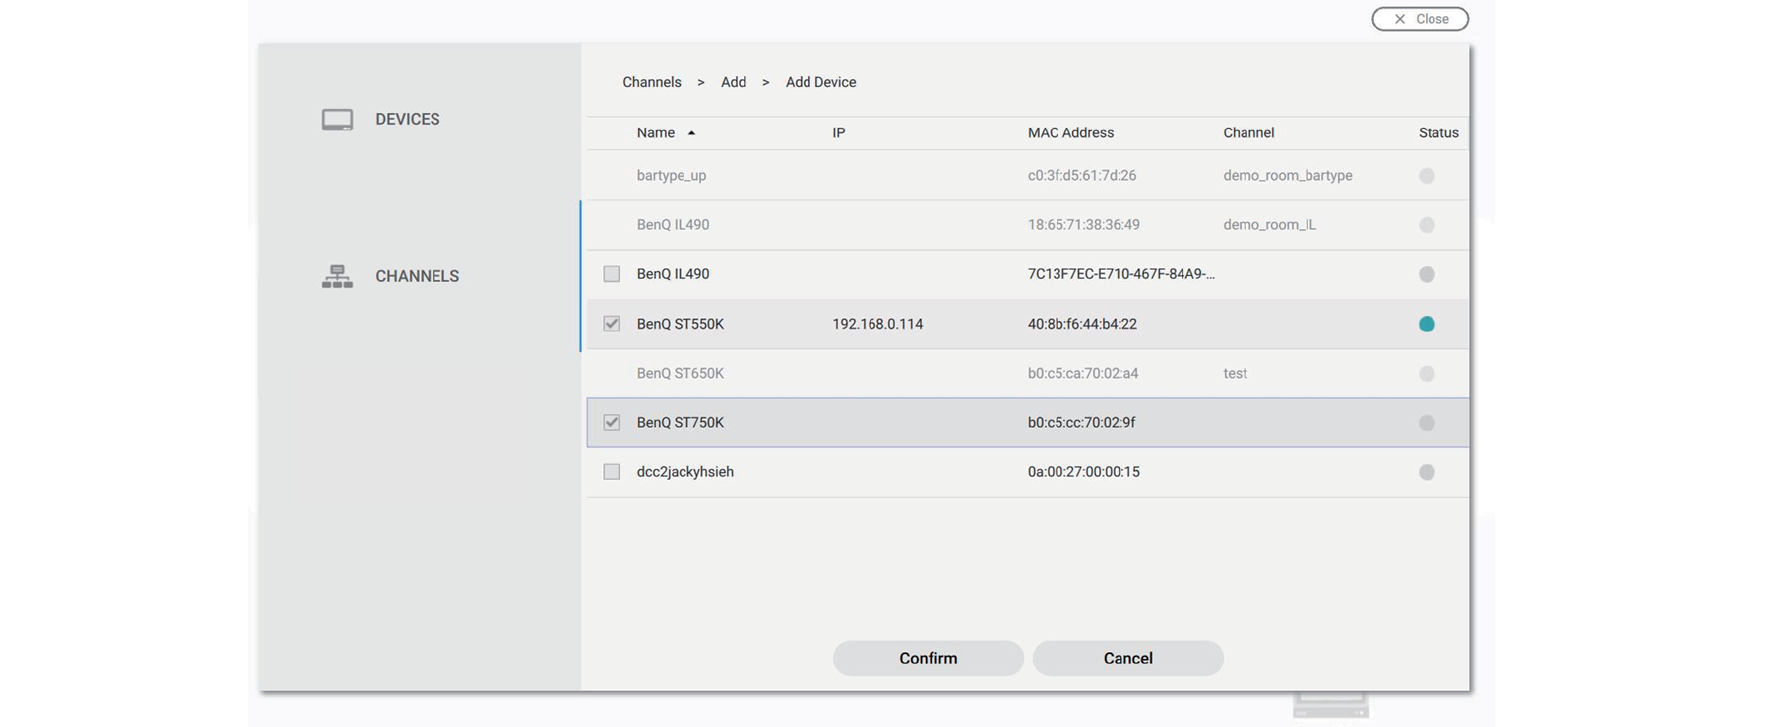
Task: Click the X icon in the Close button
Action: (x=1399, y=19)
